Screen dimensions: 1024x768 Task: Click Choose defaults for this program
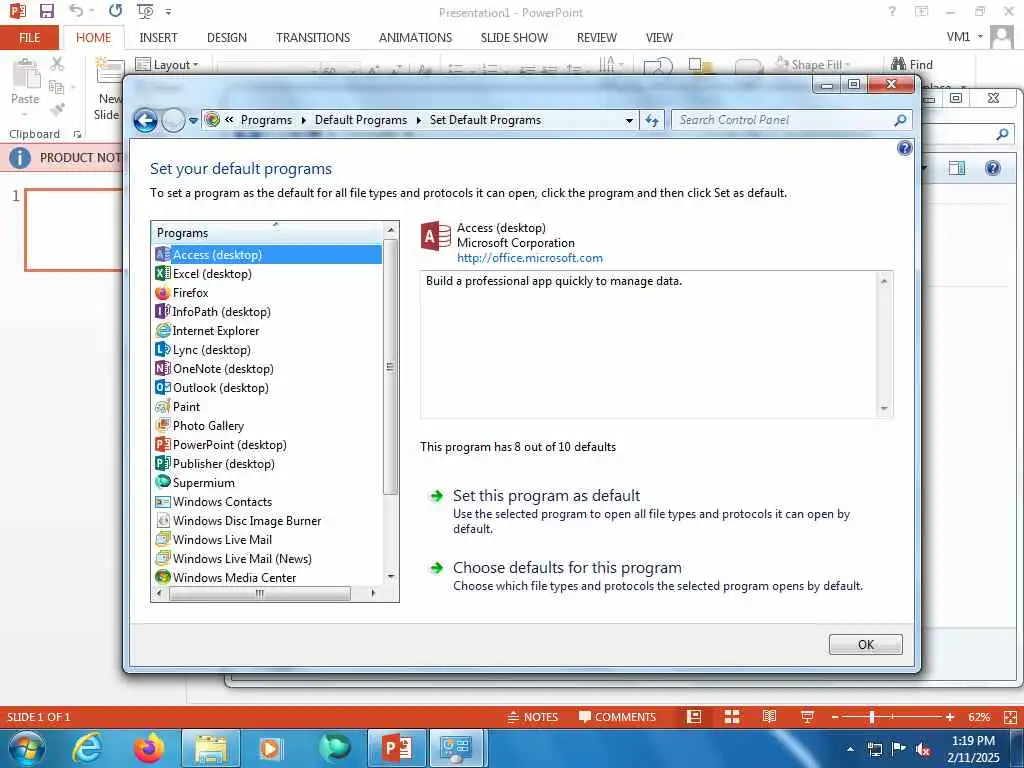[x=567, y=568]
